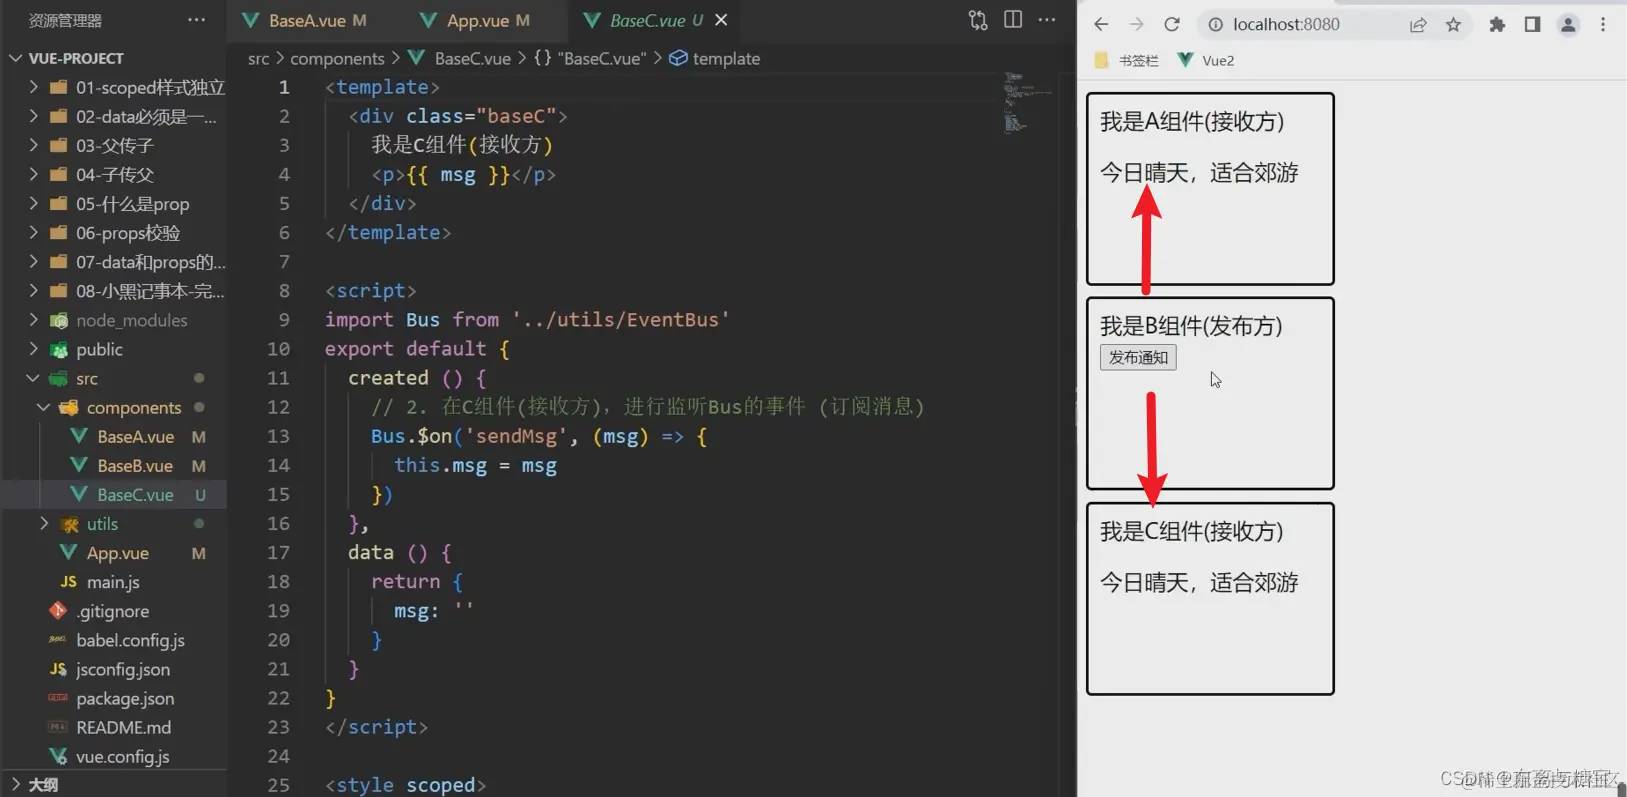Open App.vue in the file tree
1627x797 pixels.
point(114,552)
